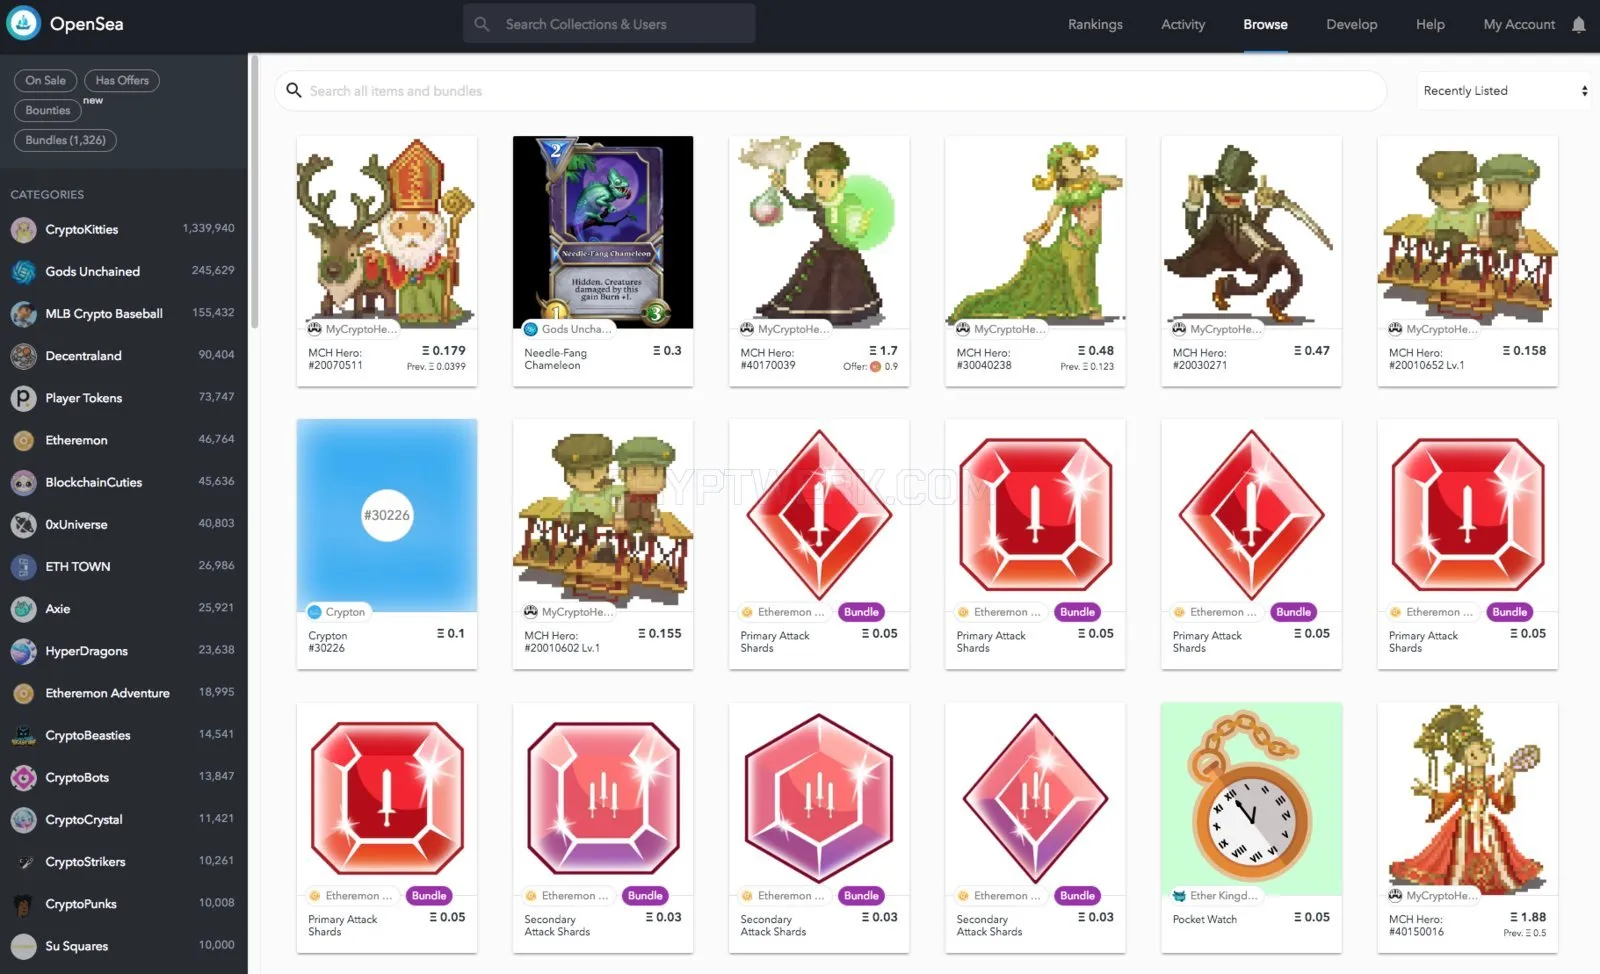
Task: Select the CryptoPunks category icon
Action: tap(24, 904)
